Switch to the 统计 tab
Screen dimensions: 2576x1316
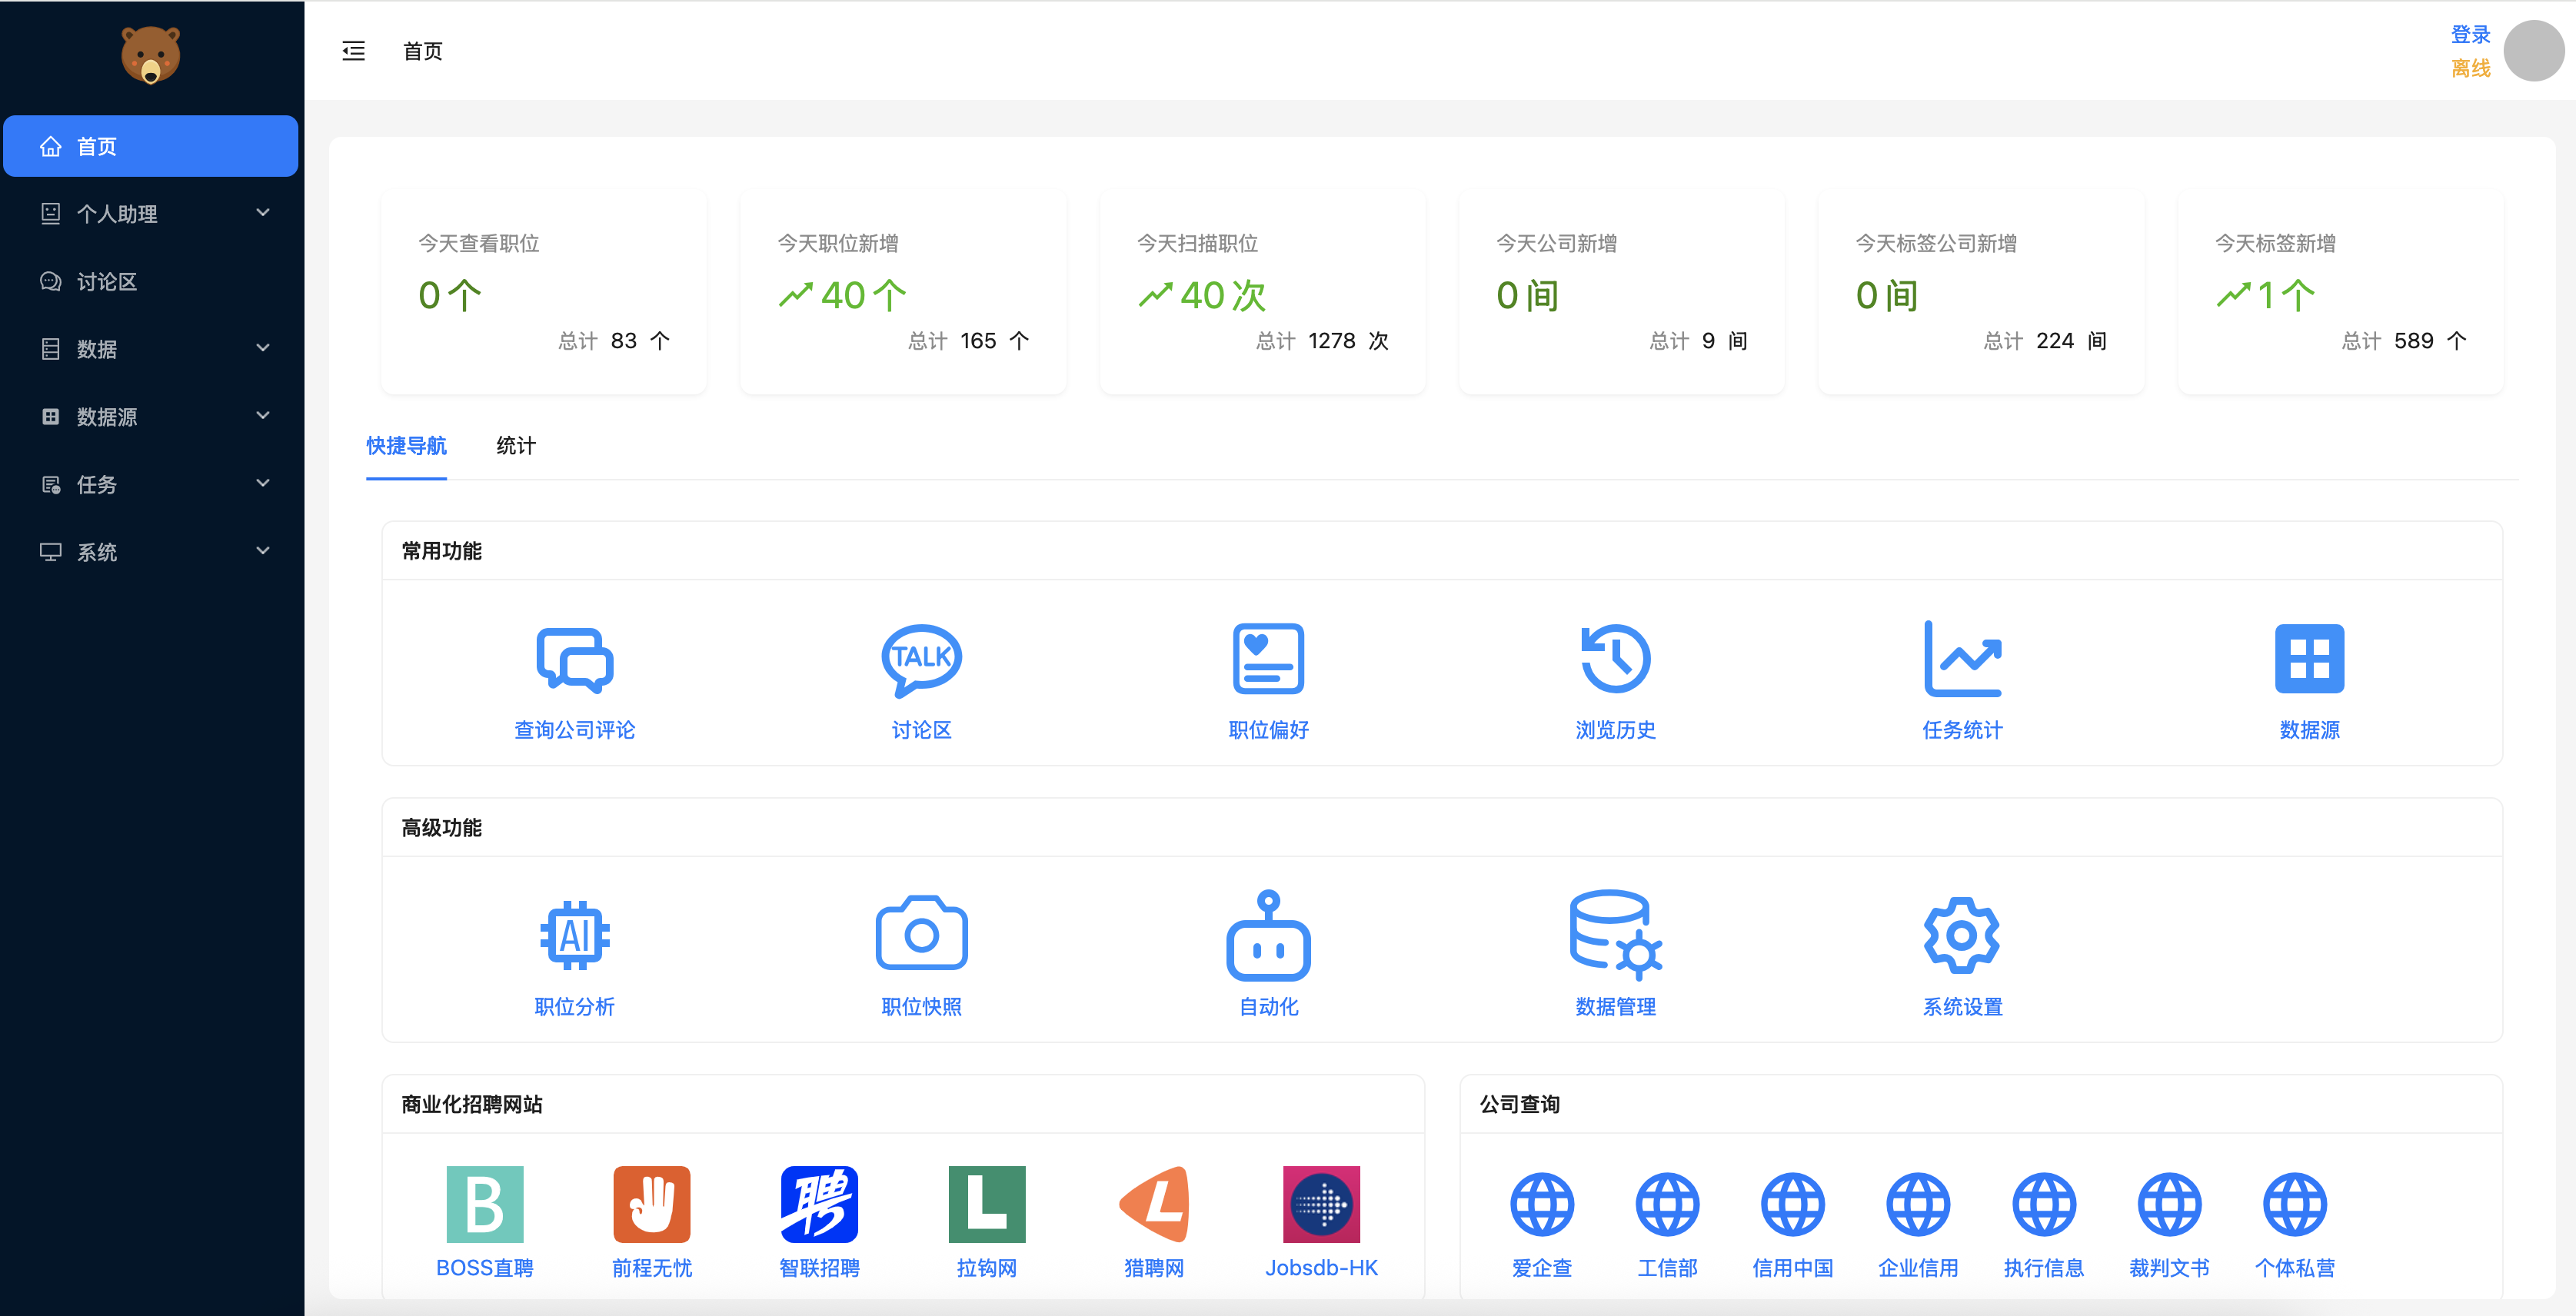[x=515, y=446]
